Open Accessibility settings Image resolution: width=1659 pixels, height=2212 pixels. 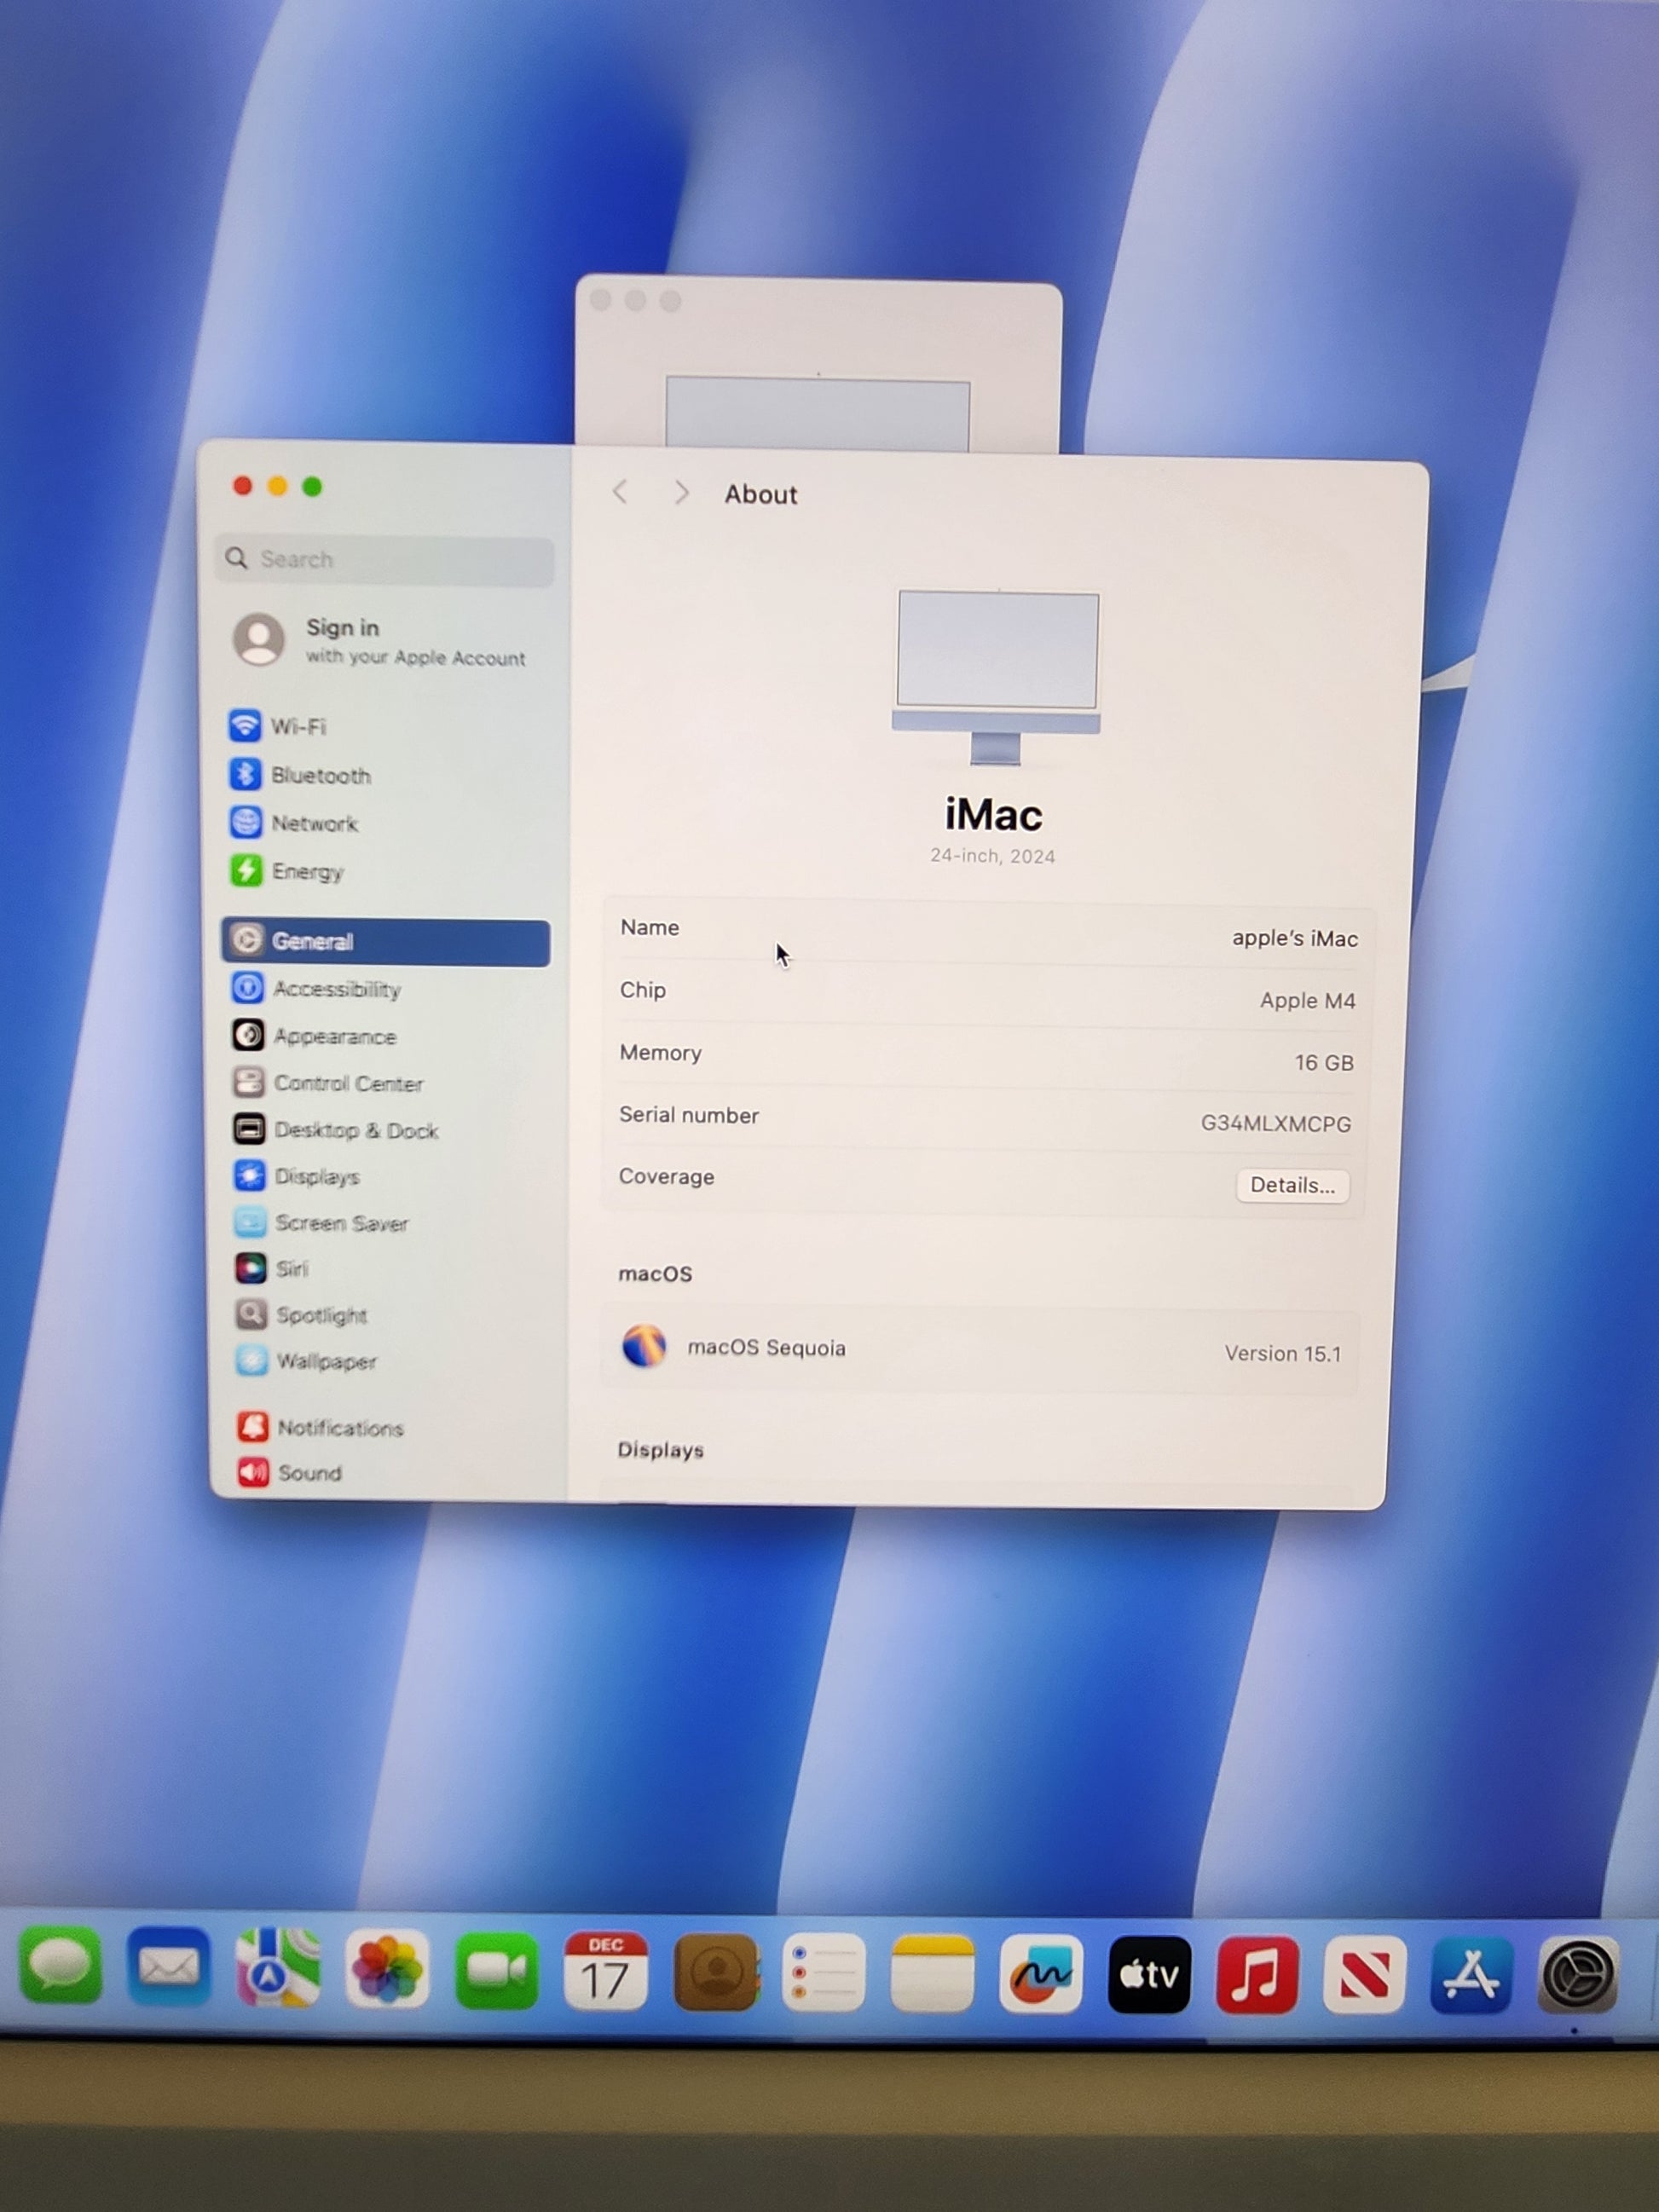coord(337,989)
